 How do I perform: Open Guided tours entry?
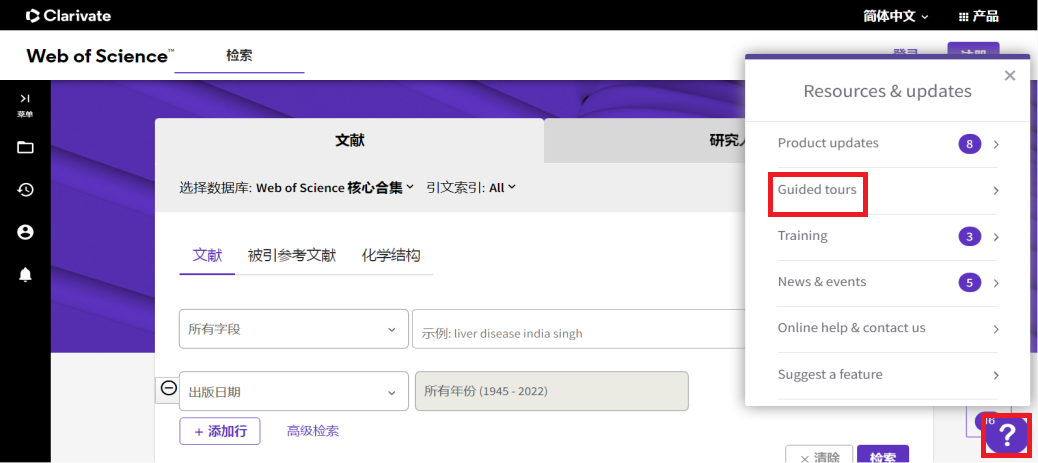pyautogui.click(x=887, y=190)
